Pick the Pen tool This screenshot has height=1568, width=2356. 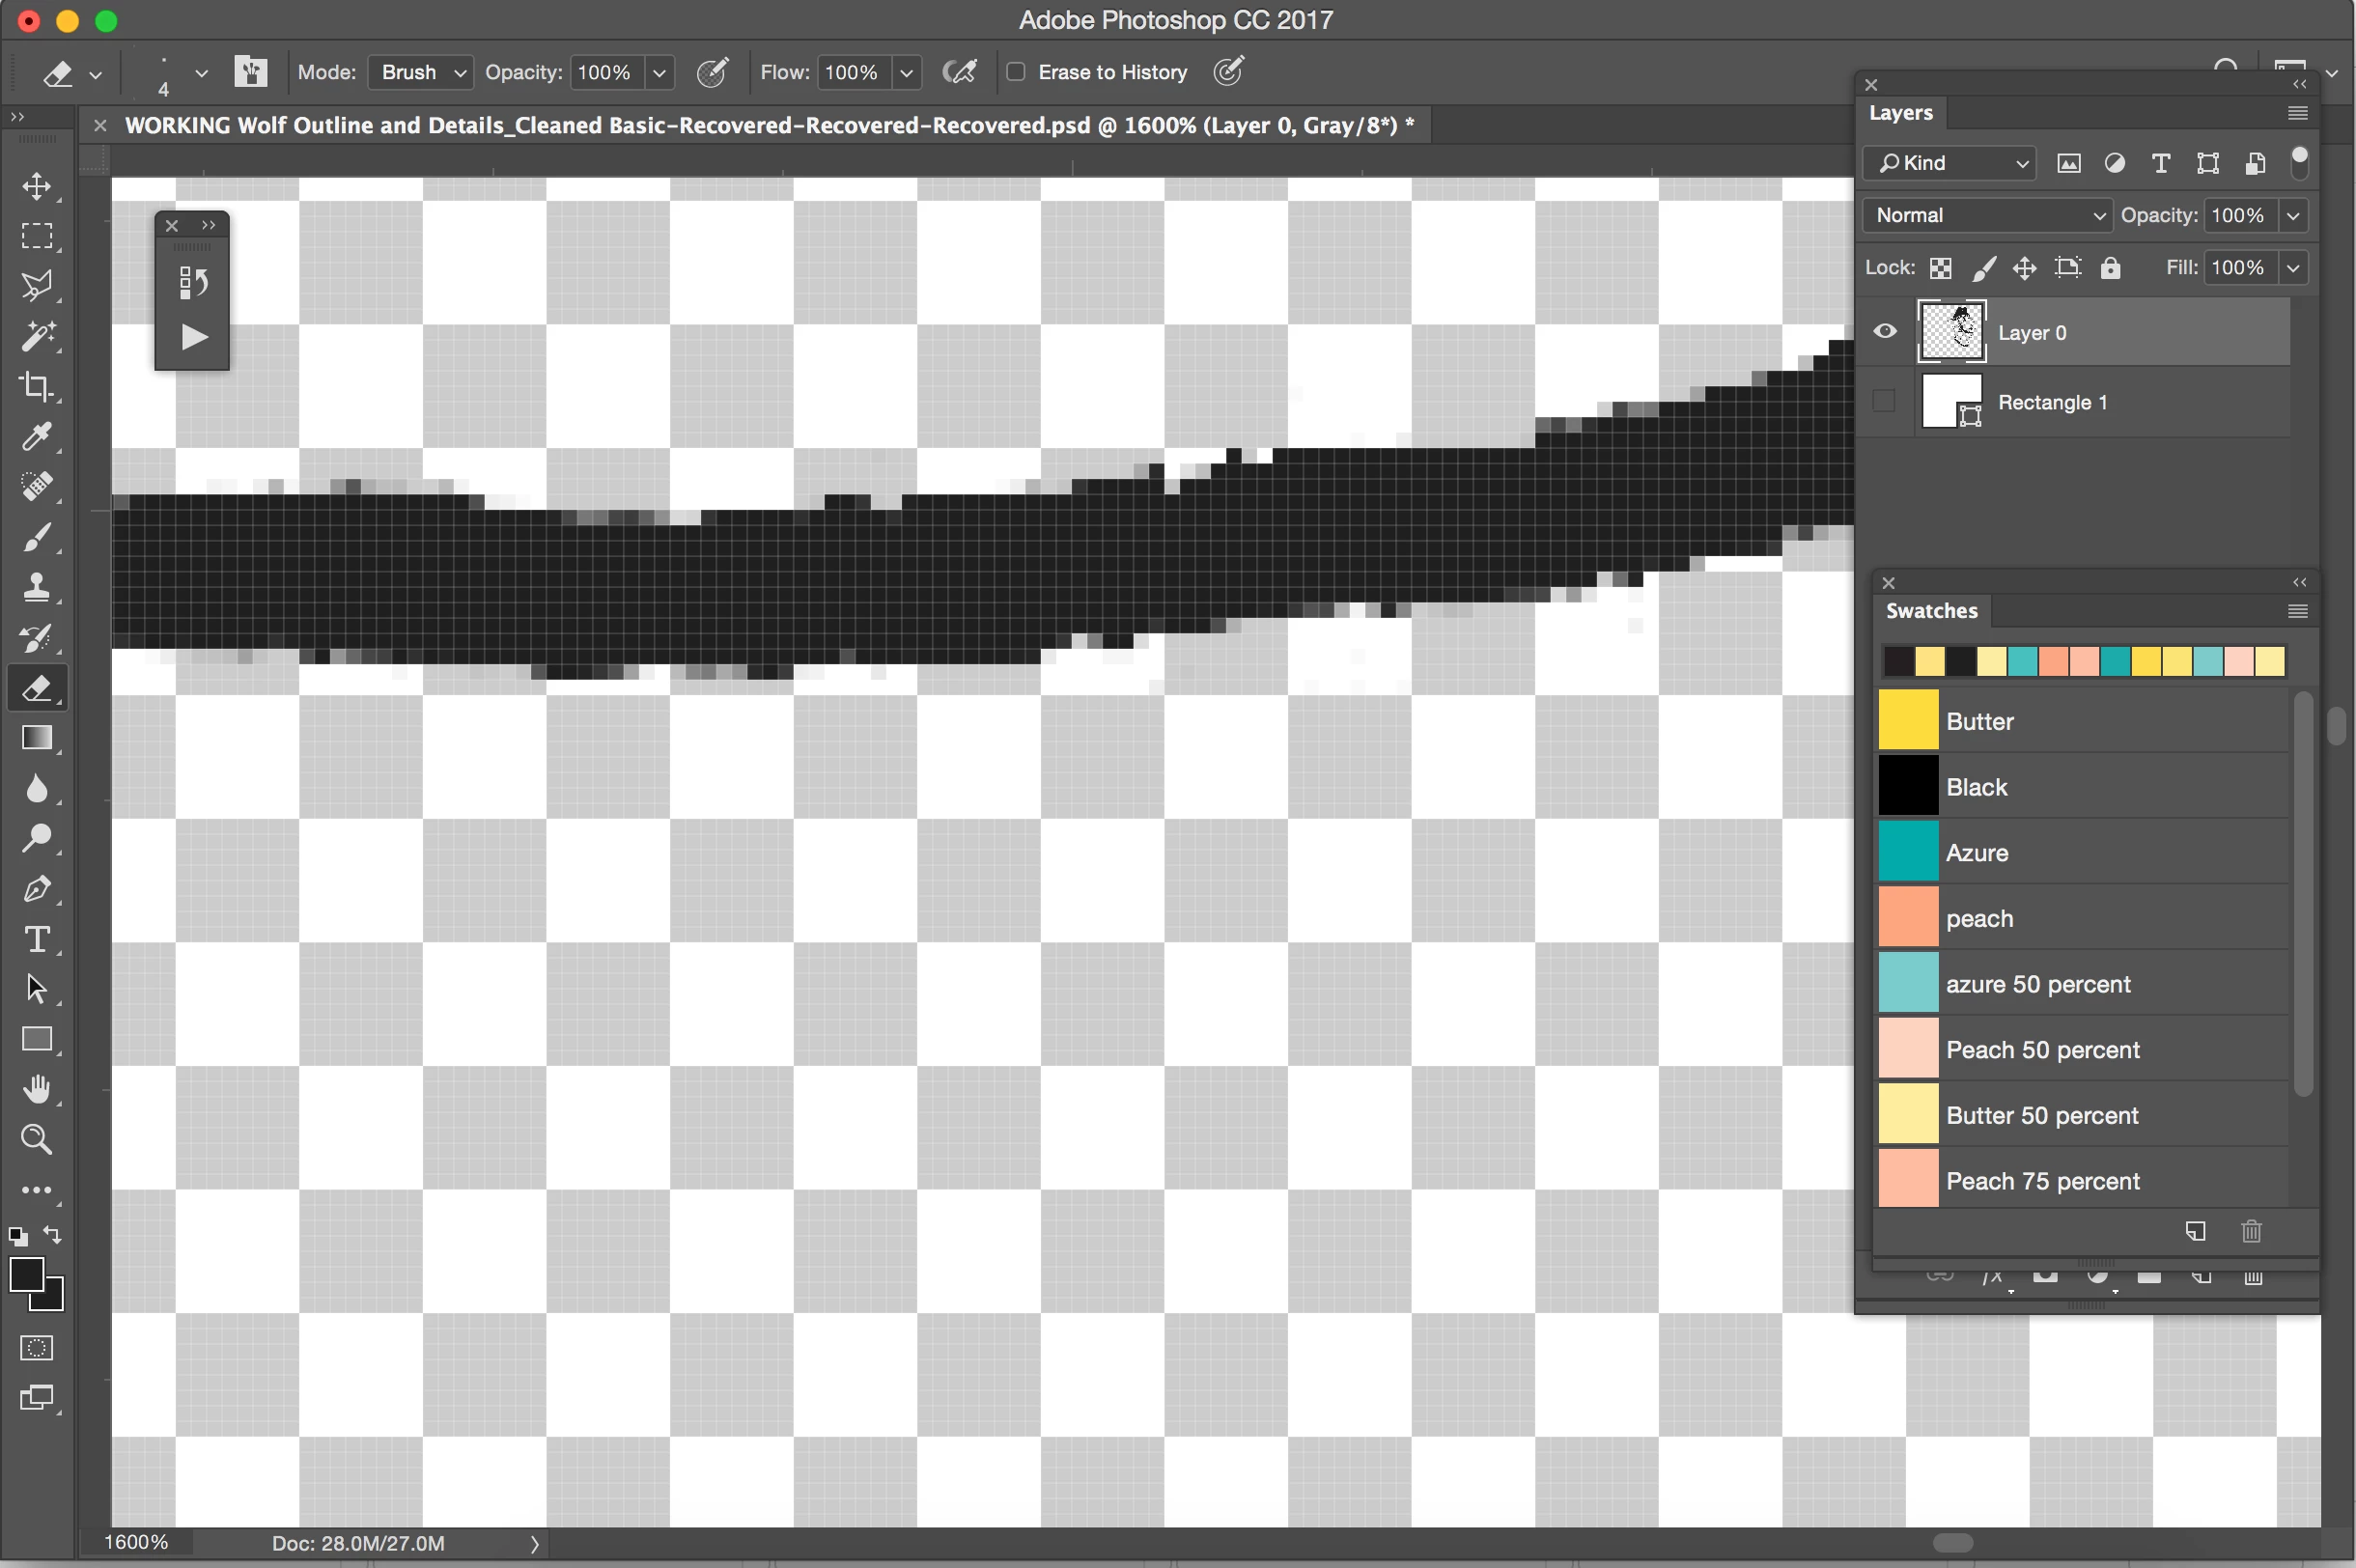click(37, 889)
